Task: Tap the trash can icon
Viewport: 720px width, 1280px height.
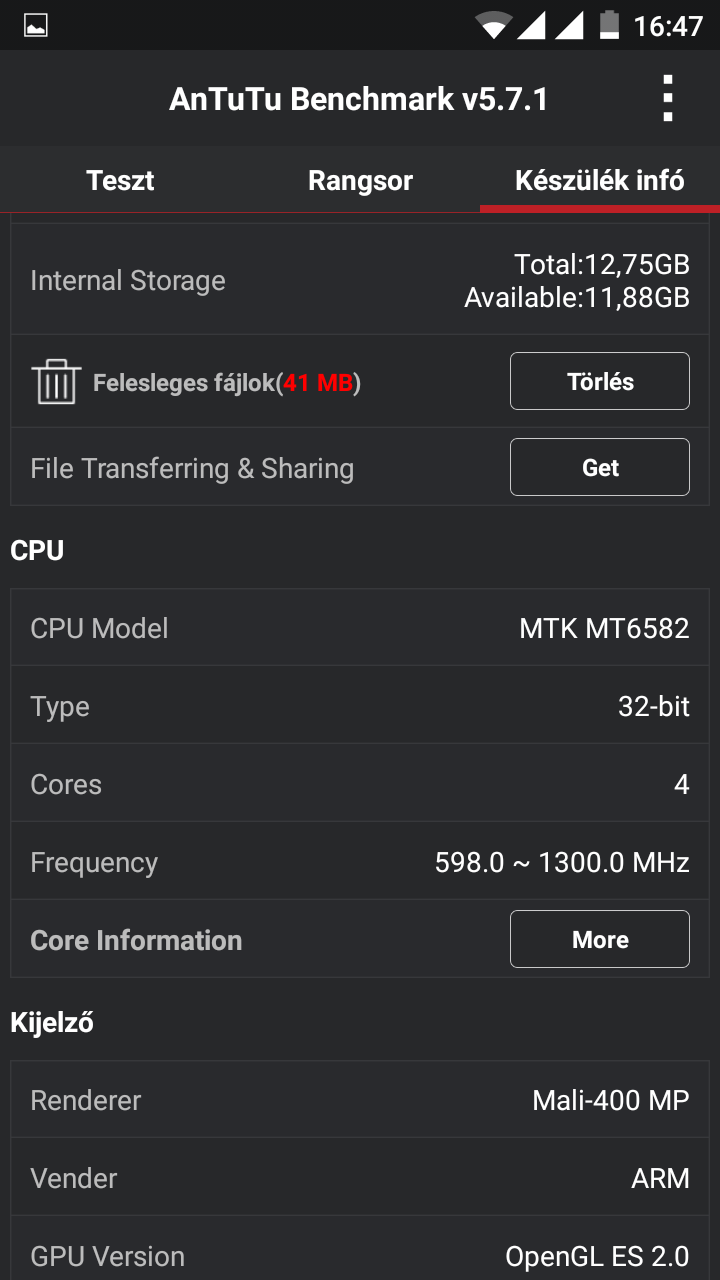Action: [x=56, y=382]
